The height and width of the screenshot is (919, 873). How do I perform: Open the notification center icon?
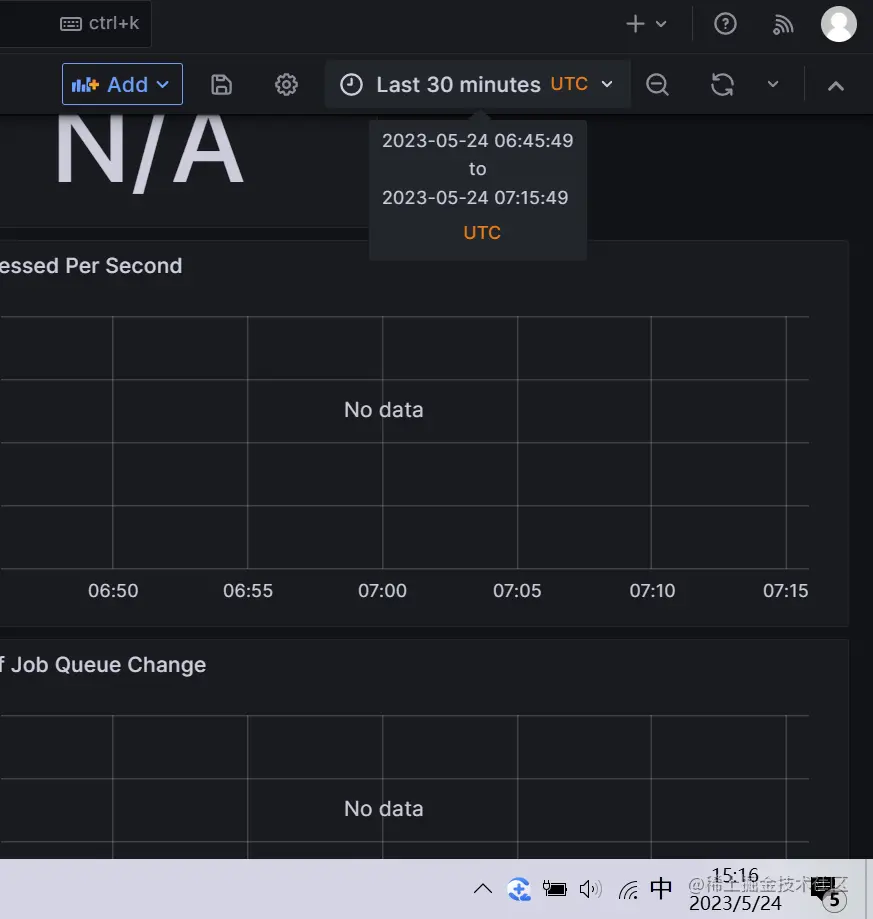(828, 892)
